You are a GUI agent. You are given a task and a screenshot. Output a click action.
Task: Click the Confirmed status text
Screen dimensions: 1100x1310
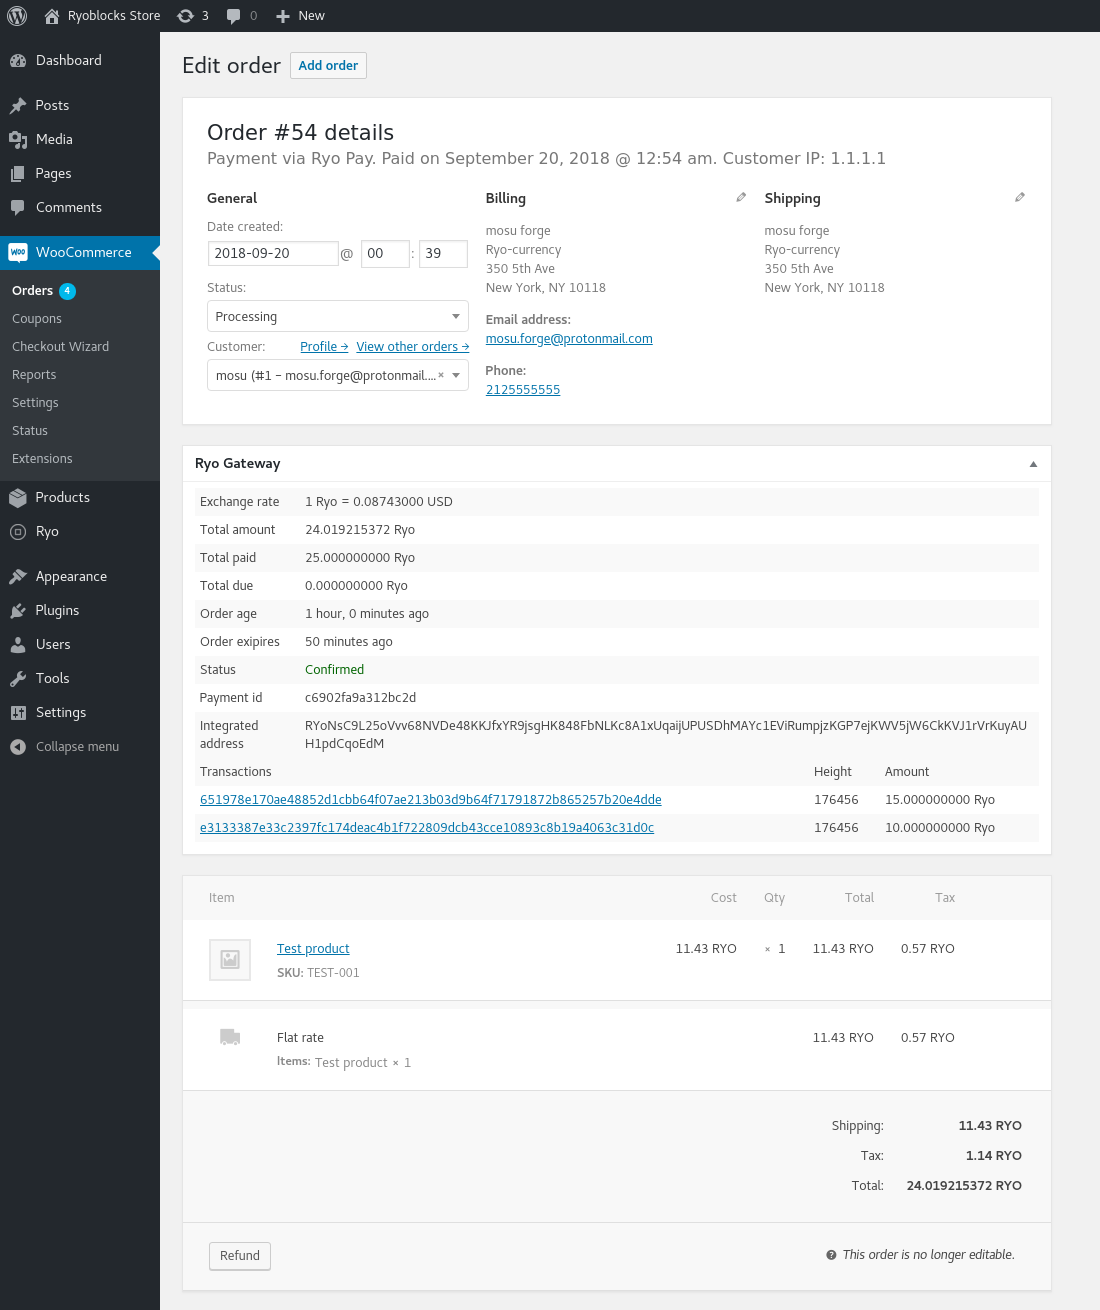coord(334,670)
